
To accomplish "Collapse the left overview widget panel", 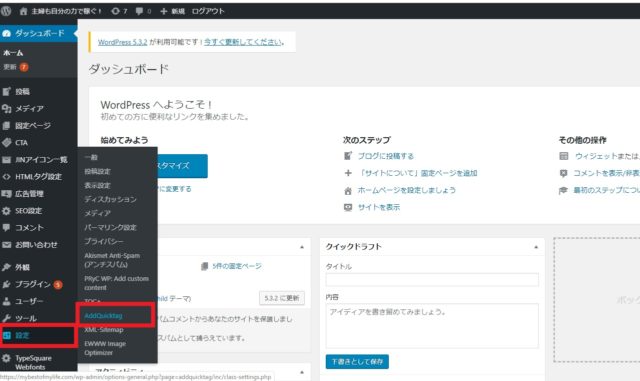I will pyautogui.click(x=302, y=247).
